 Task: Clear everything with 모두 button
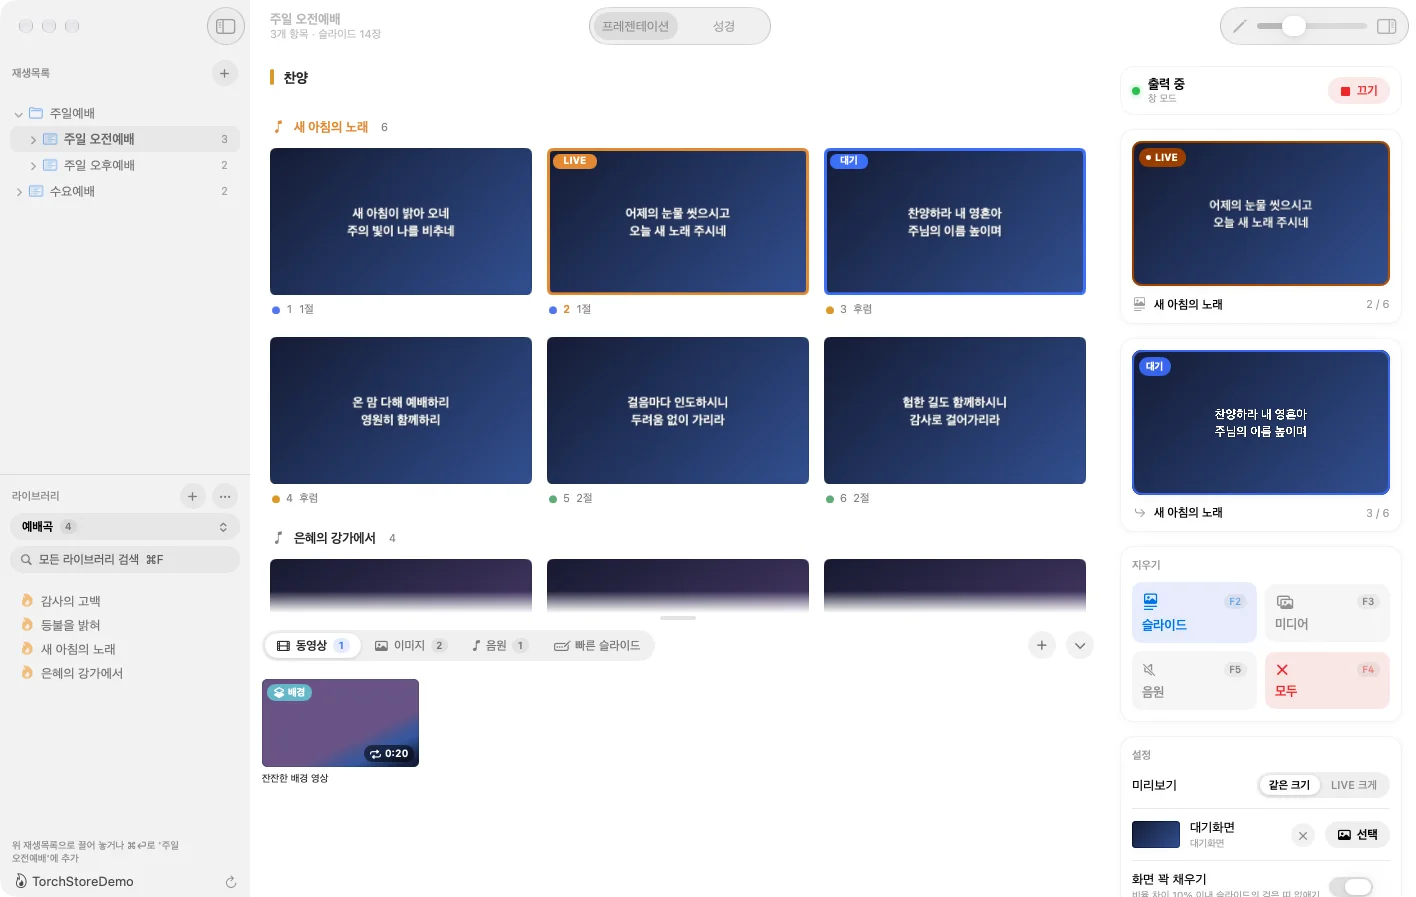[1327, 681]
